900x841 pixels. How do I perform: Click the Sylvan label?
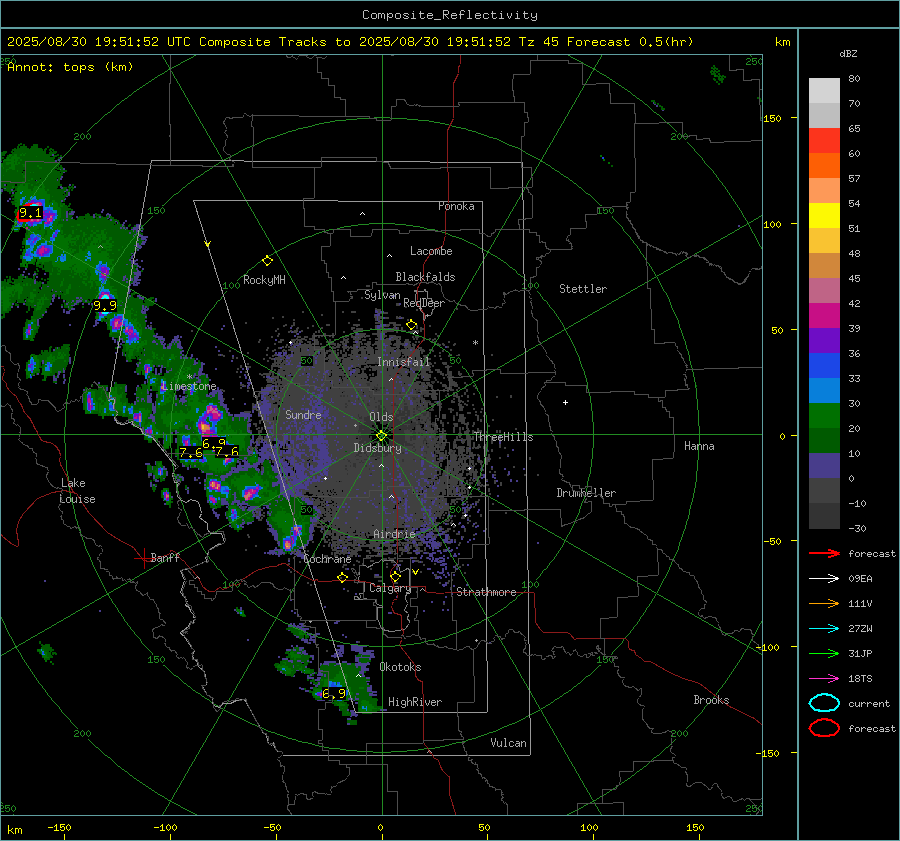pyautogui.click(x=382, y=295)
